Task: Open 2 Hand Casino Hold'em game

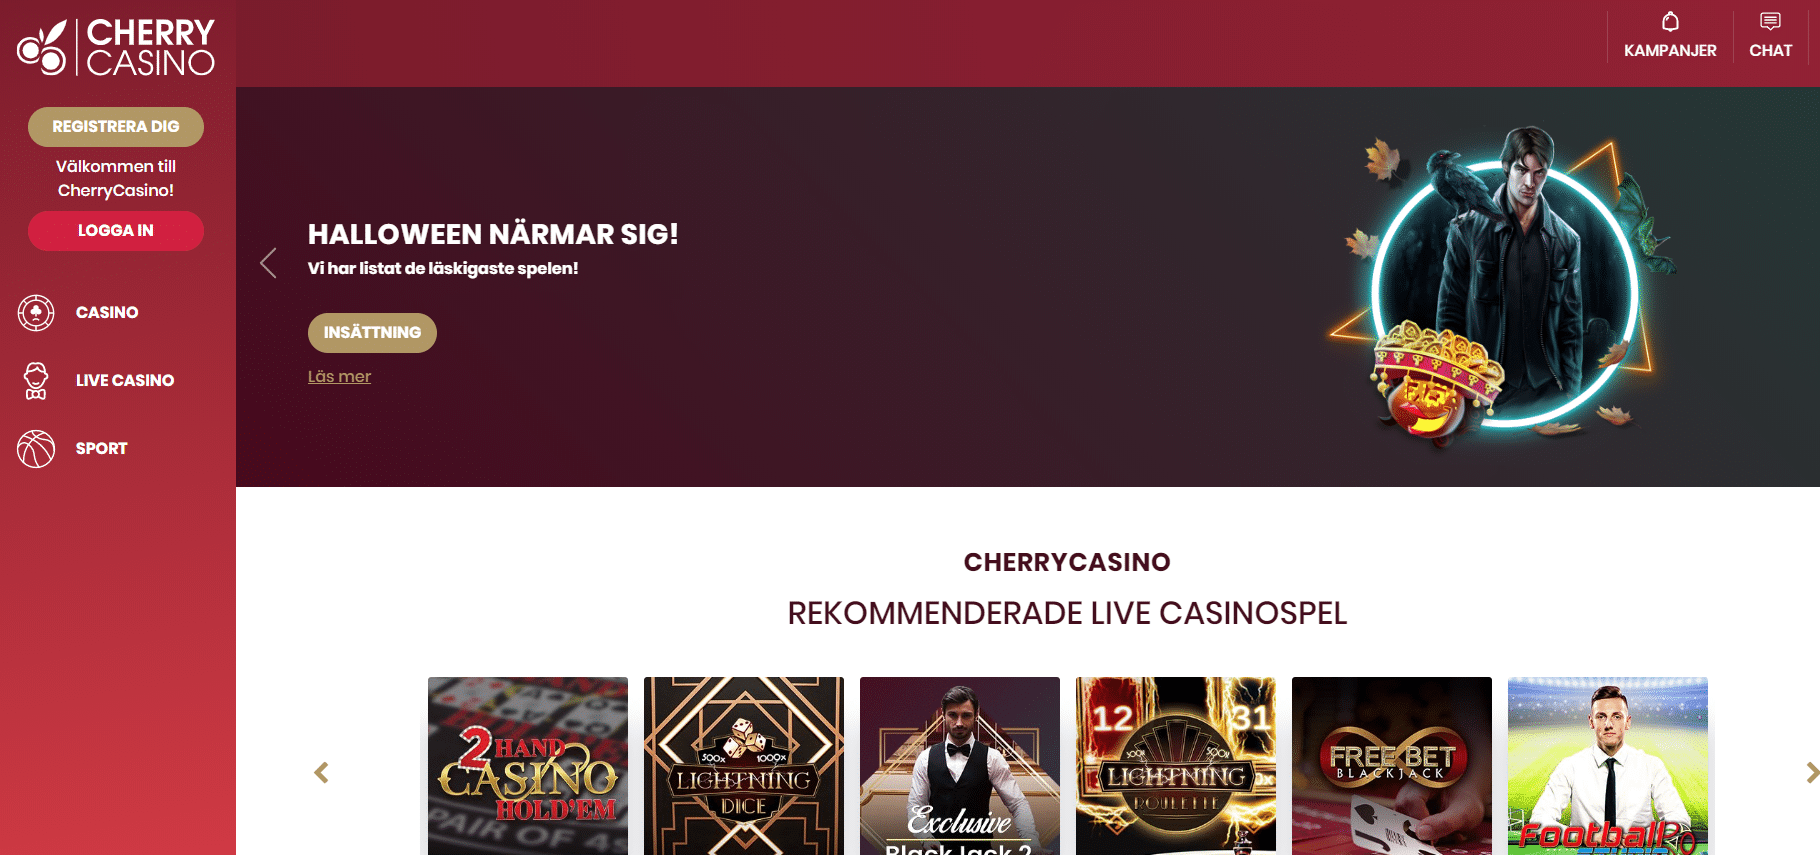Action: (528, 766)
